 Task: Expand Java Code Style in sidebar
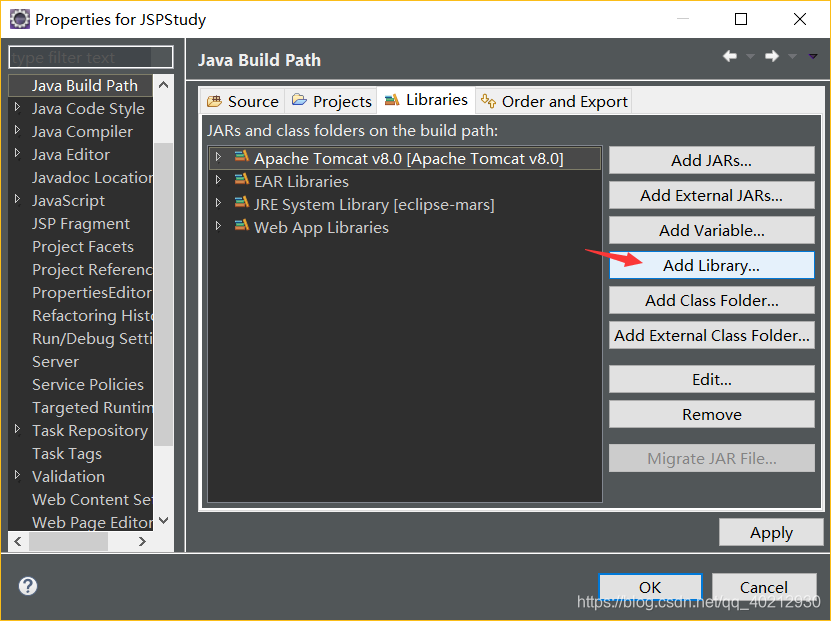coord(17,108)
